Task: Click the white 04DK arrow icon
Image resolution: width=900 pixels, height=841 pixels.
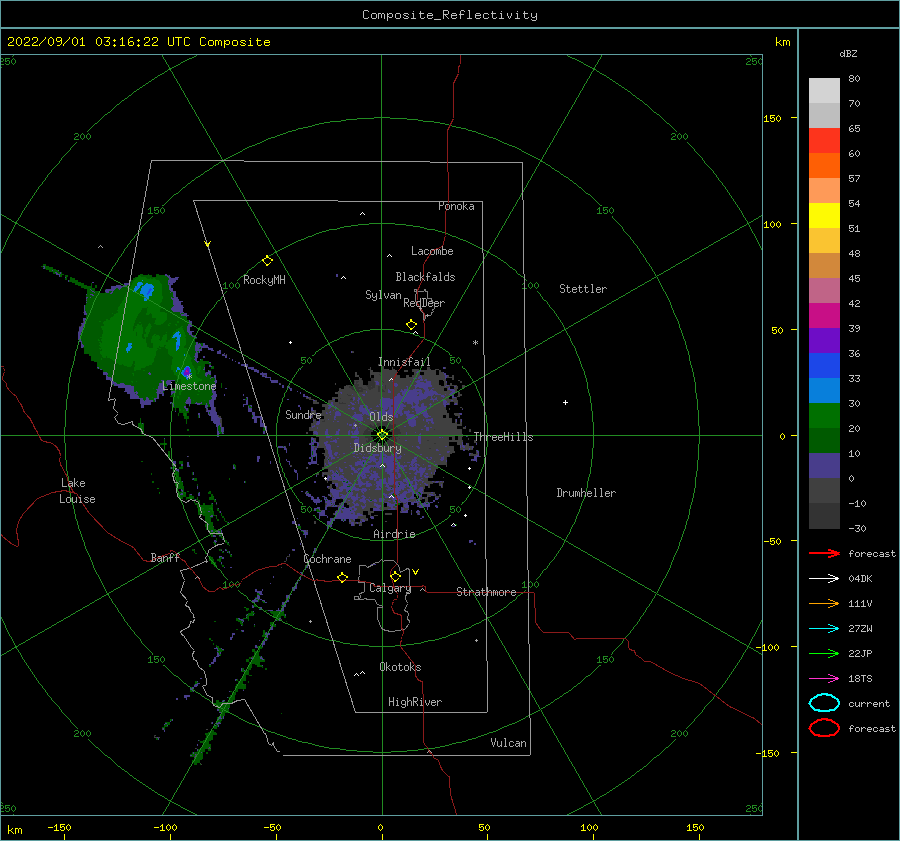Action: (824, 579)
